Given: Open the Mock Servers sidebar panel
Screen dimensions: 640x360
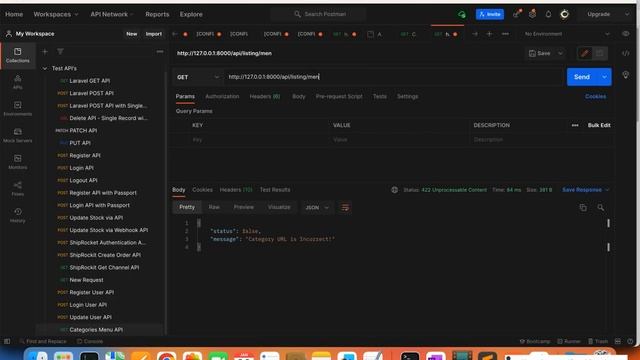Looking at the screenshot, I should 18,135.
